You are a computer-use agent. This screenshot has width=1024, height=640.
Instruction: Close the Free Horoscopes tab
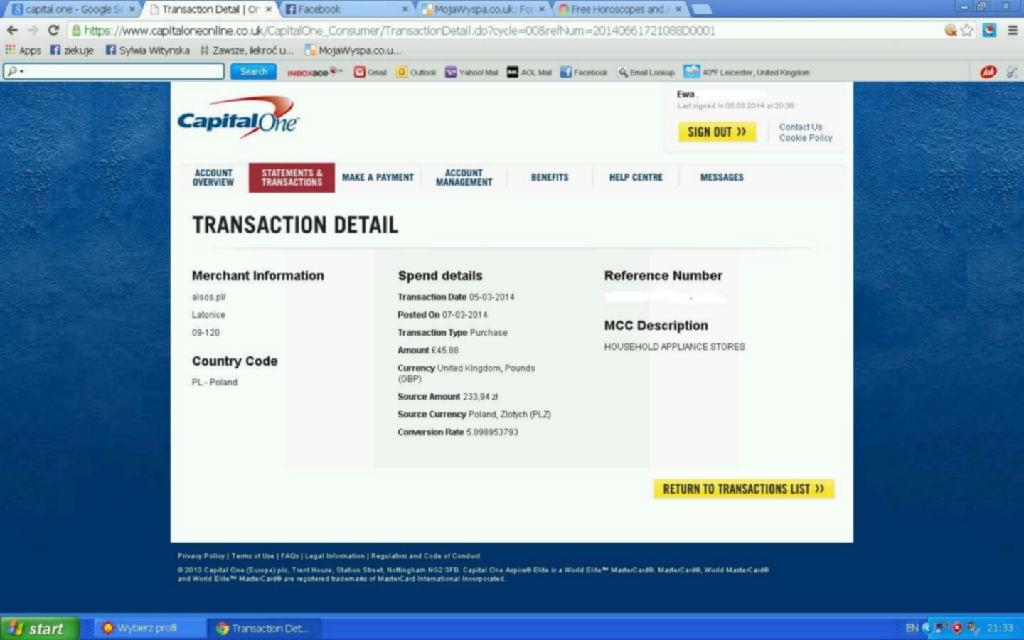point(678,9)
